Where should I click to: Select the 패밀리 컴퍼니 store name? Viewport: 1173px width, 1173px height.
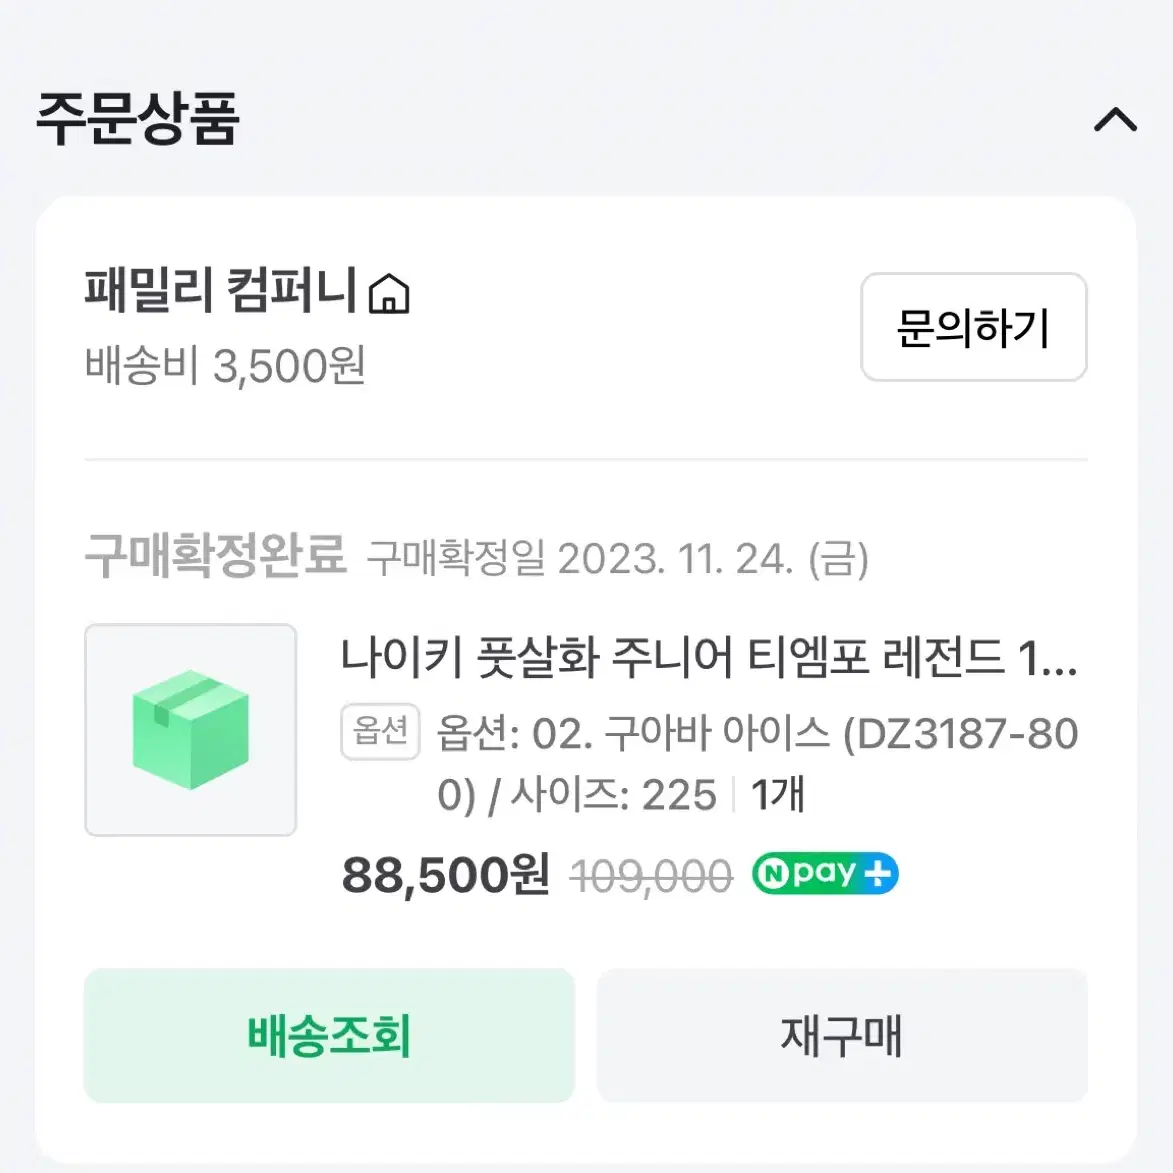click(221, 290)
